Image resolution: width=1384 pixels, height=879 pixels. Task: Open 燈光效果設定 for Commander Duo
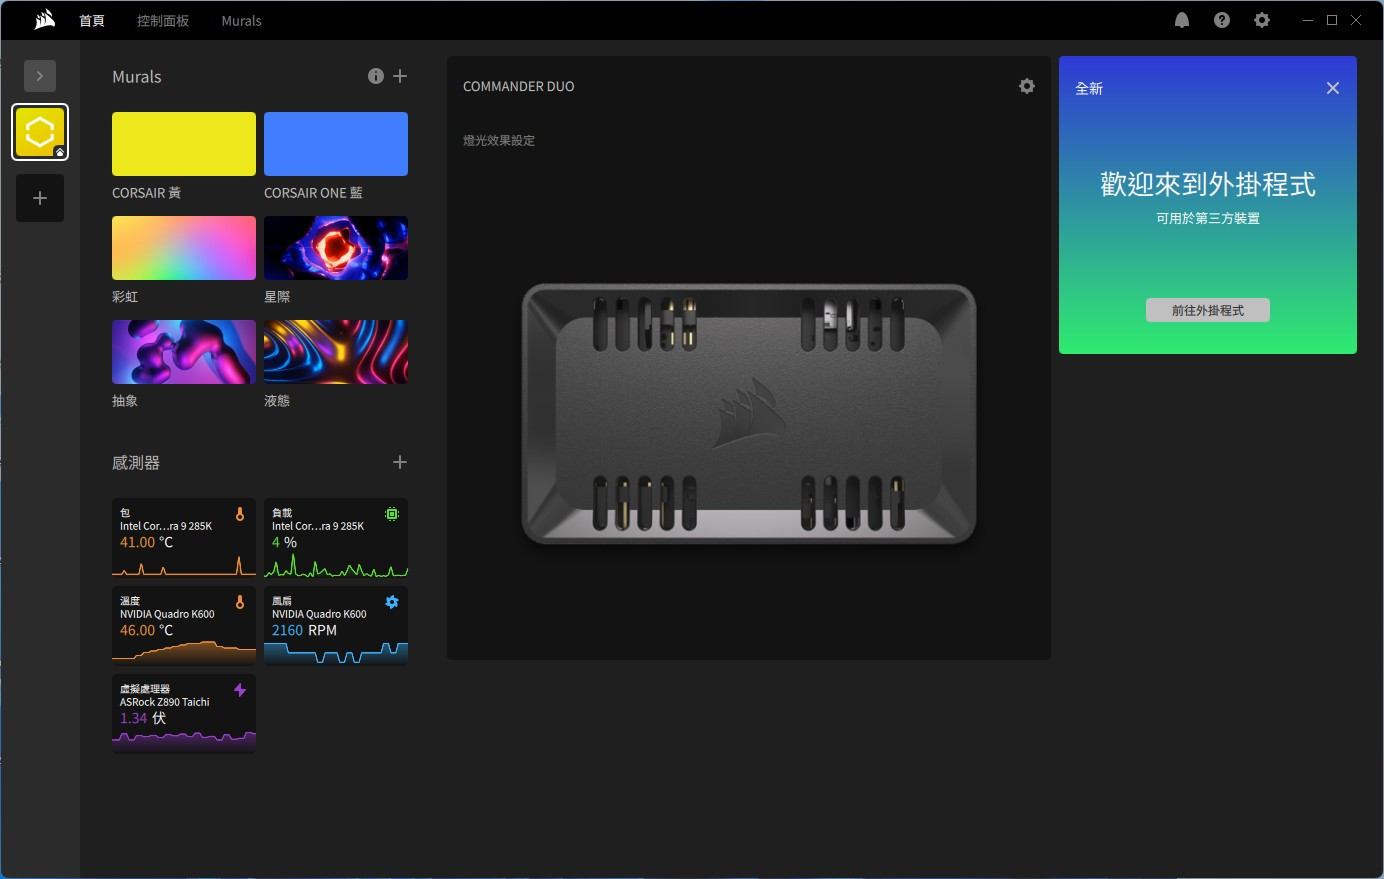499,140
